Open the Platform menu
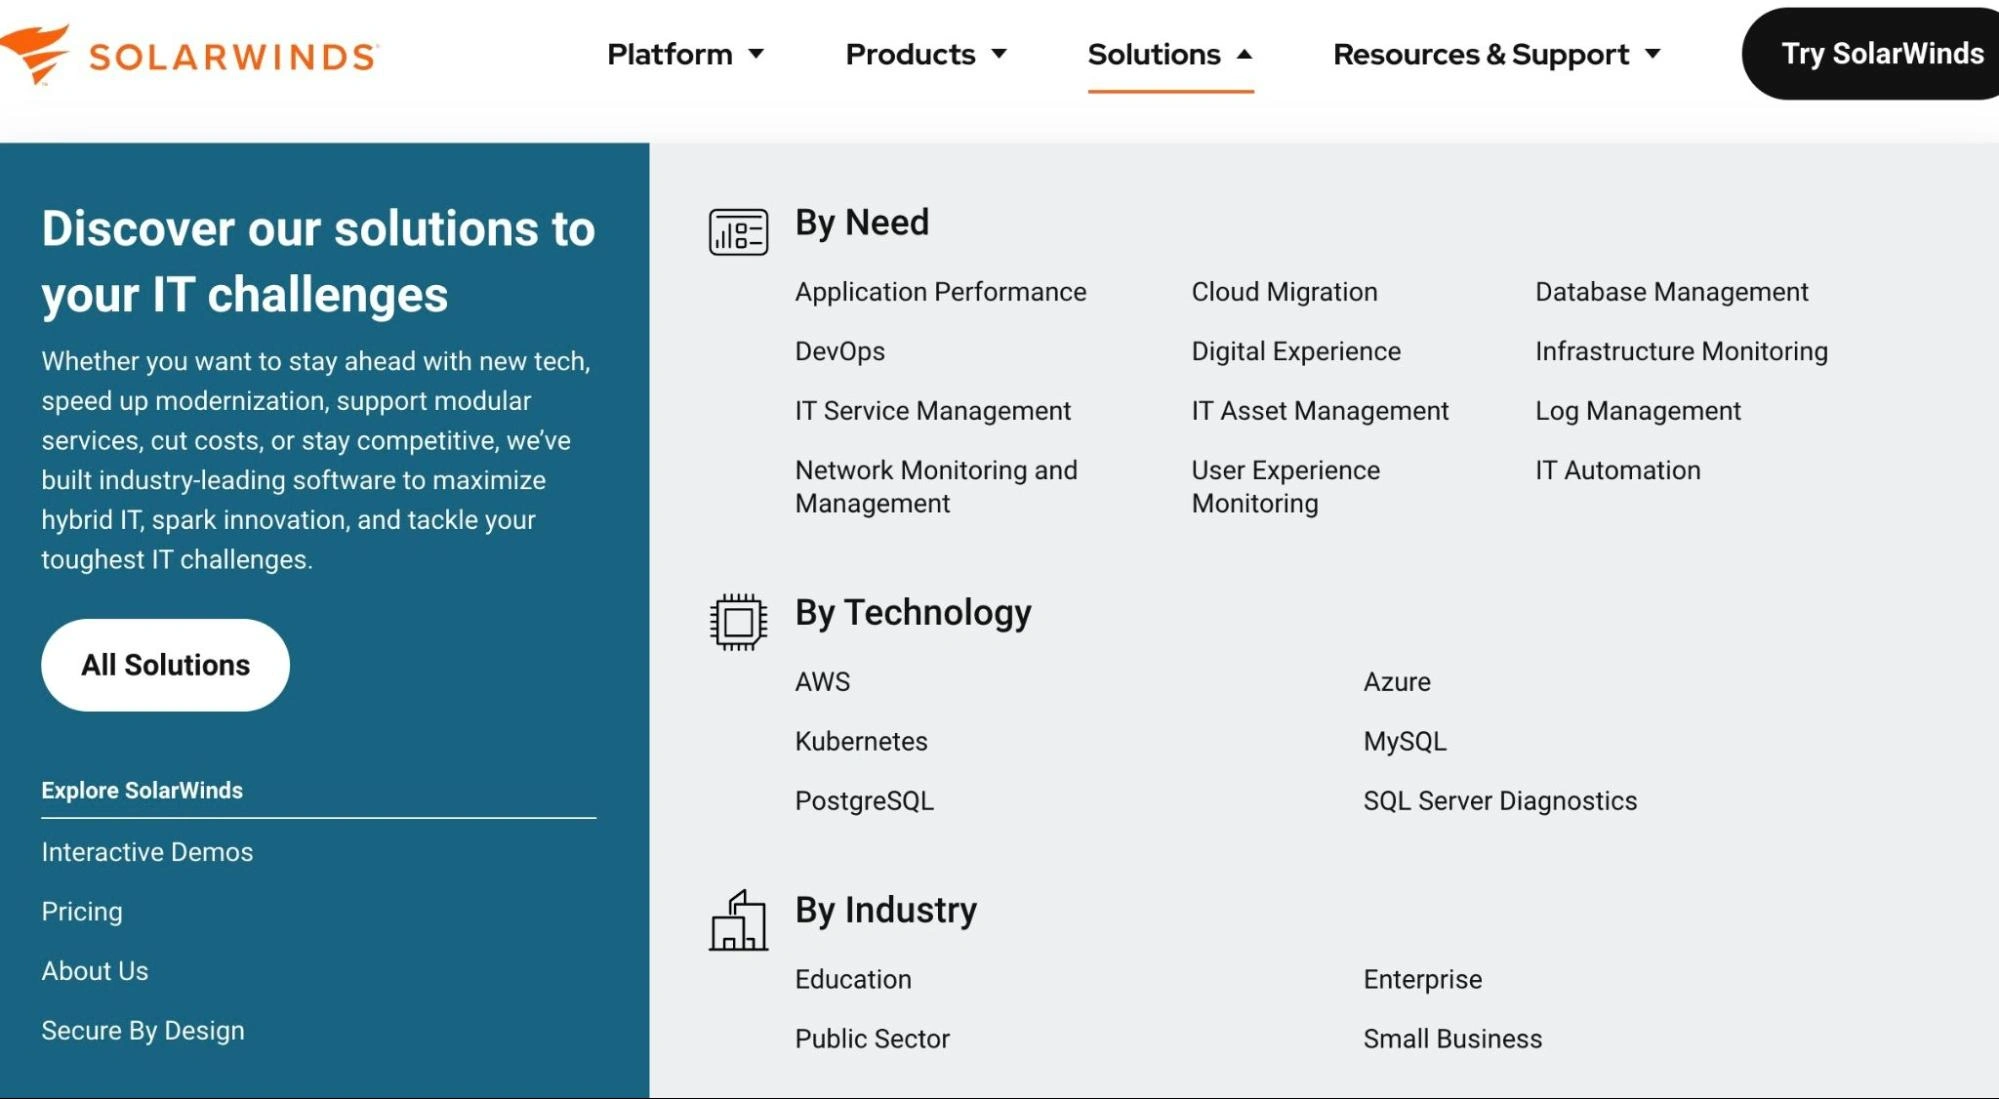The height and width of the screenshot is (1099, 1999). click(685, 54)
